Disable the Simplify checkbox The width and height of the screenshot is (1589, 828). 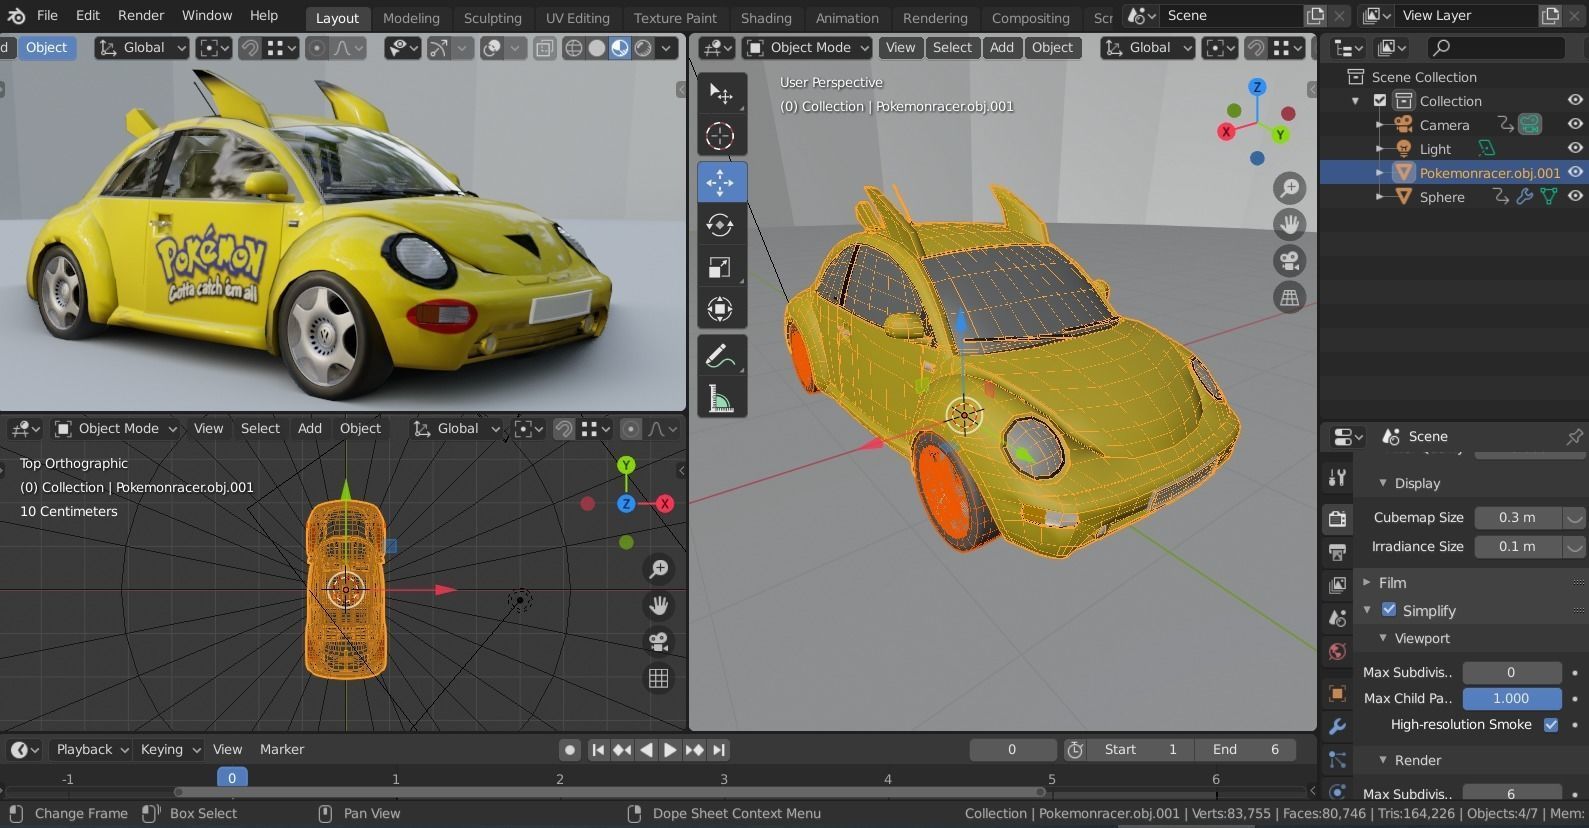[1389, 610]
